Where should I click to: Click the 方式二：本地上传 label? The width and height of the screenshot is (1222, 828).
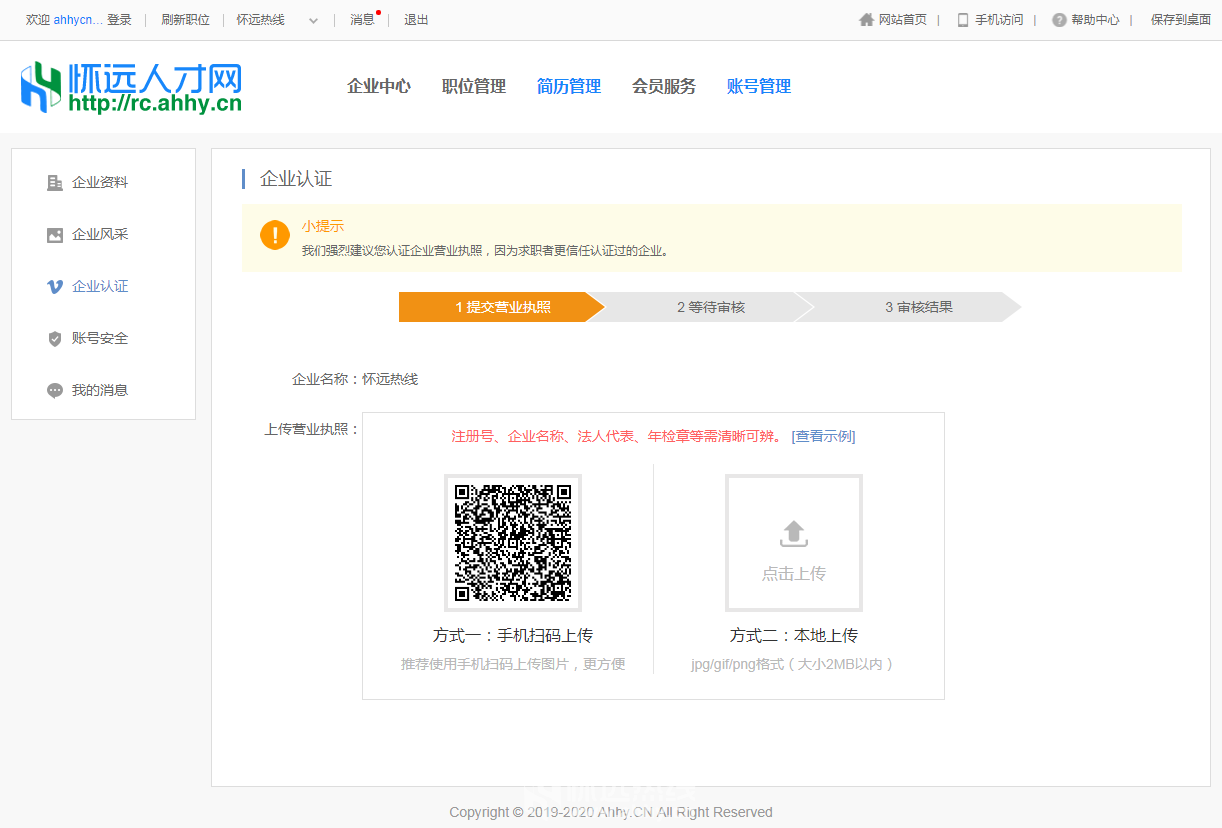794,636
